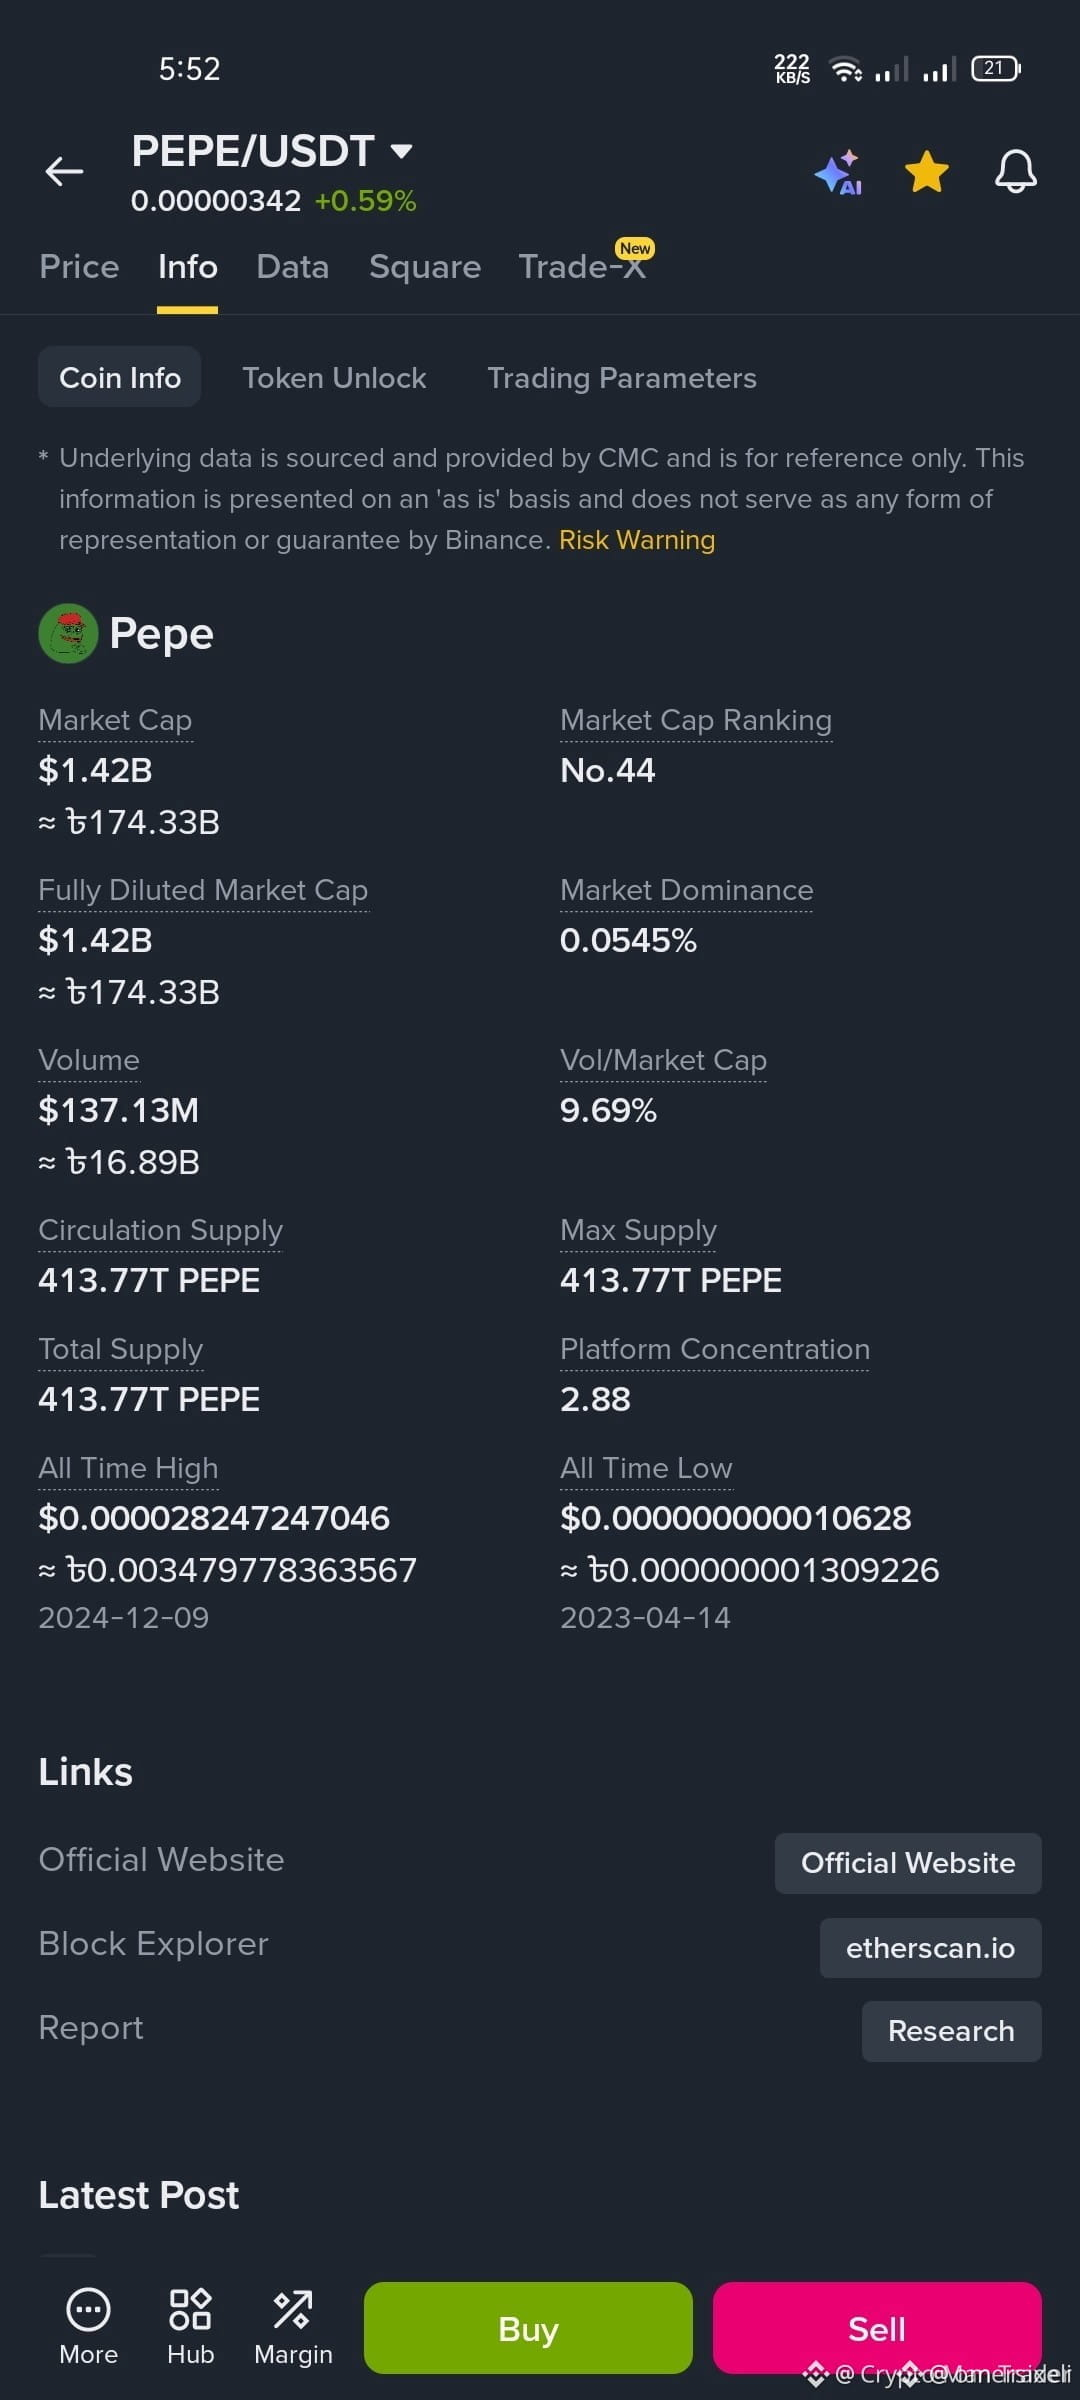The height and width of the screenshot is (2400, 1080).
Task: Select the Token Unlock sub-tab
Action: (x=334, y=378)
